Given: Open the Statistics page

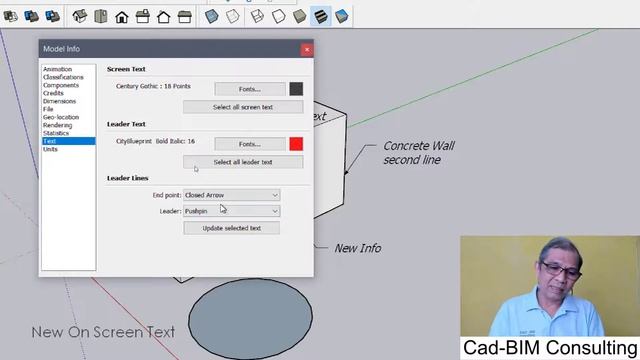Looking at the screenshot, I should point(56,133).
